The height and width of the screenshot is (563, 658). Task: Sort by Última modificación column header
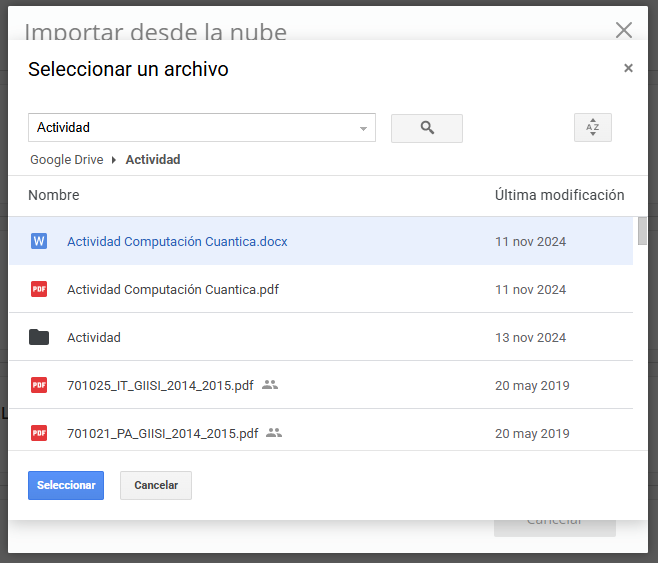click(559, 195)
